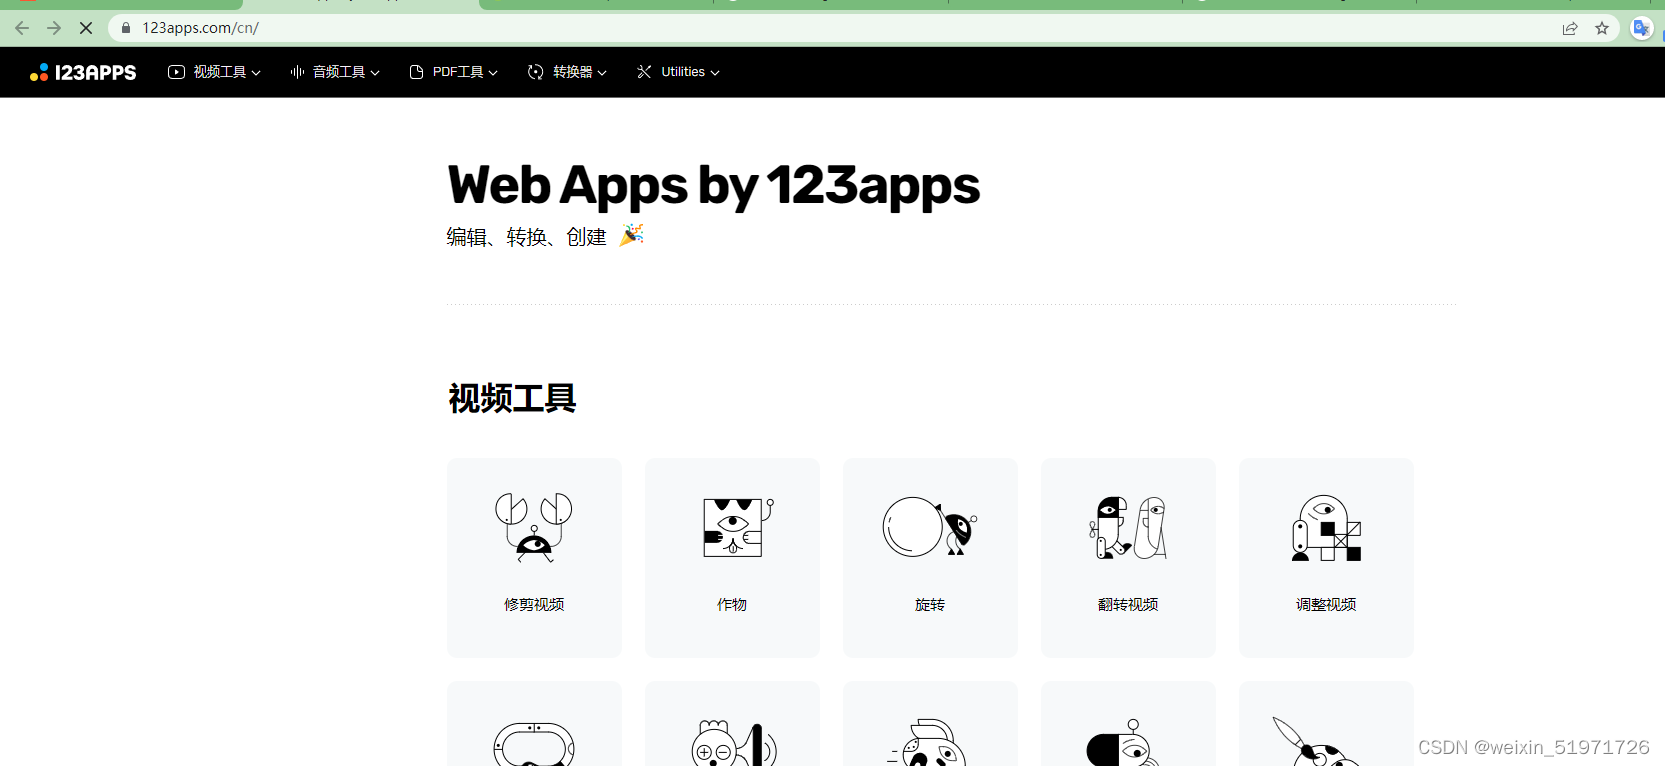Image resolution: width=1665 pixels, height=766 pixels.
Task: Bookmark this page with the star icon
Action: (1602, 28)
